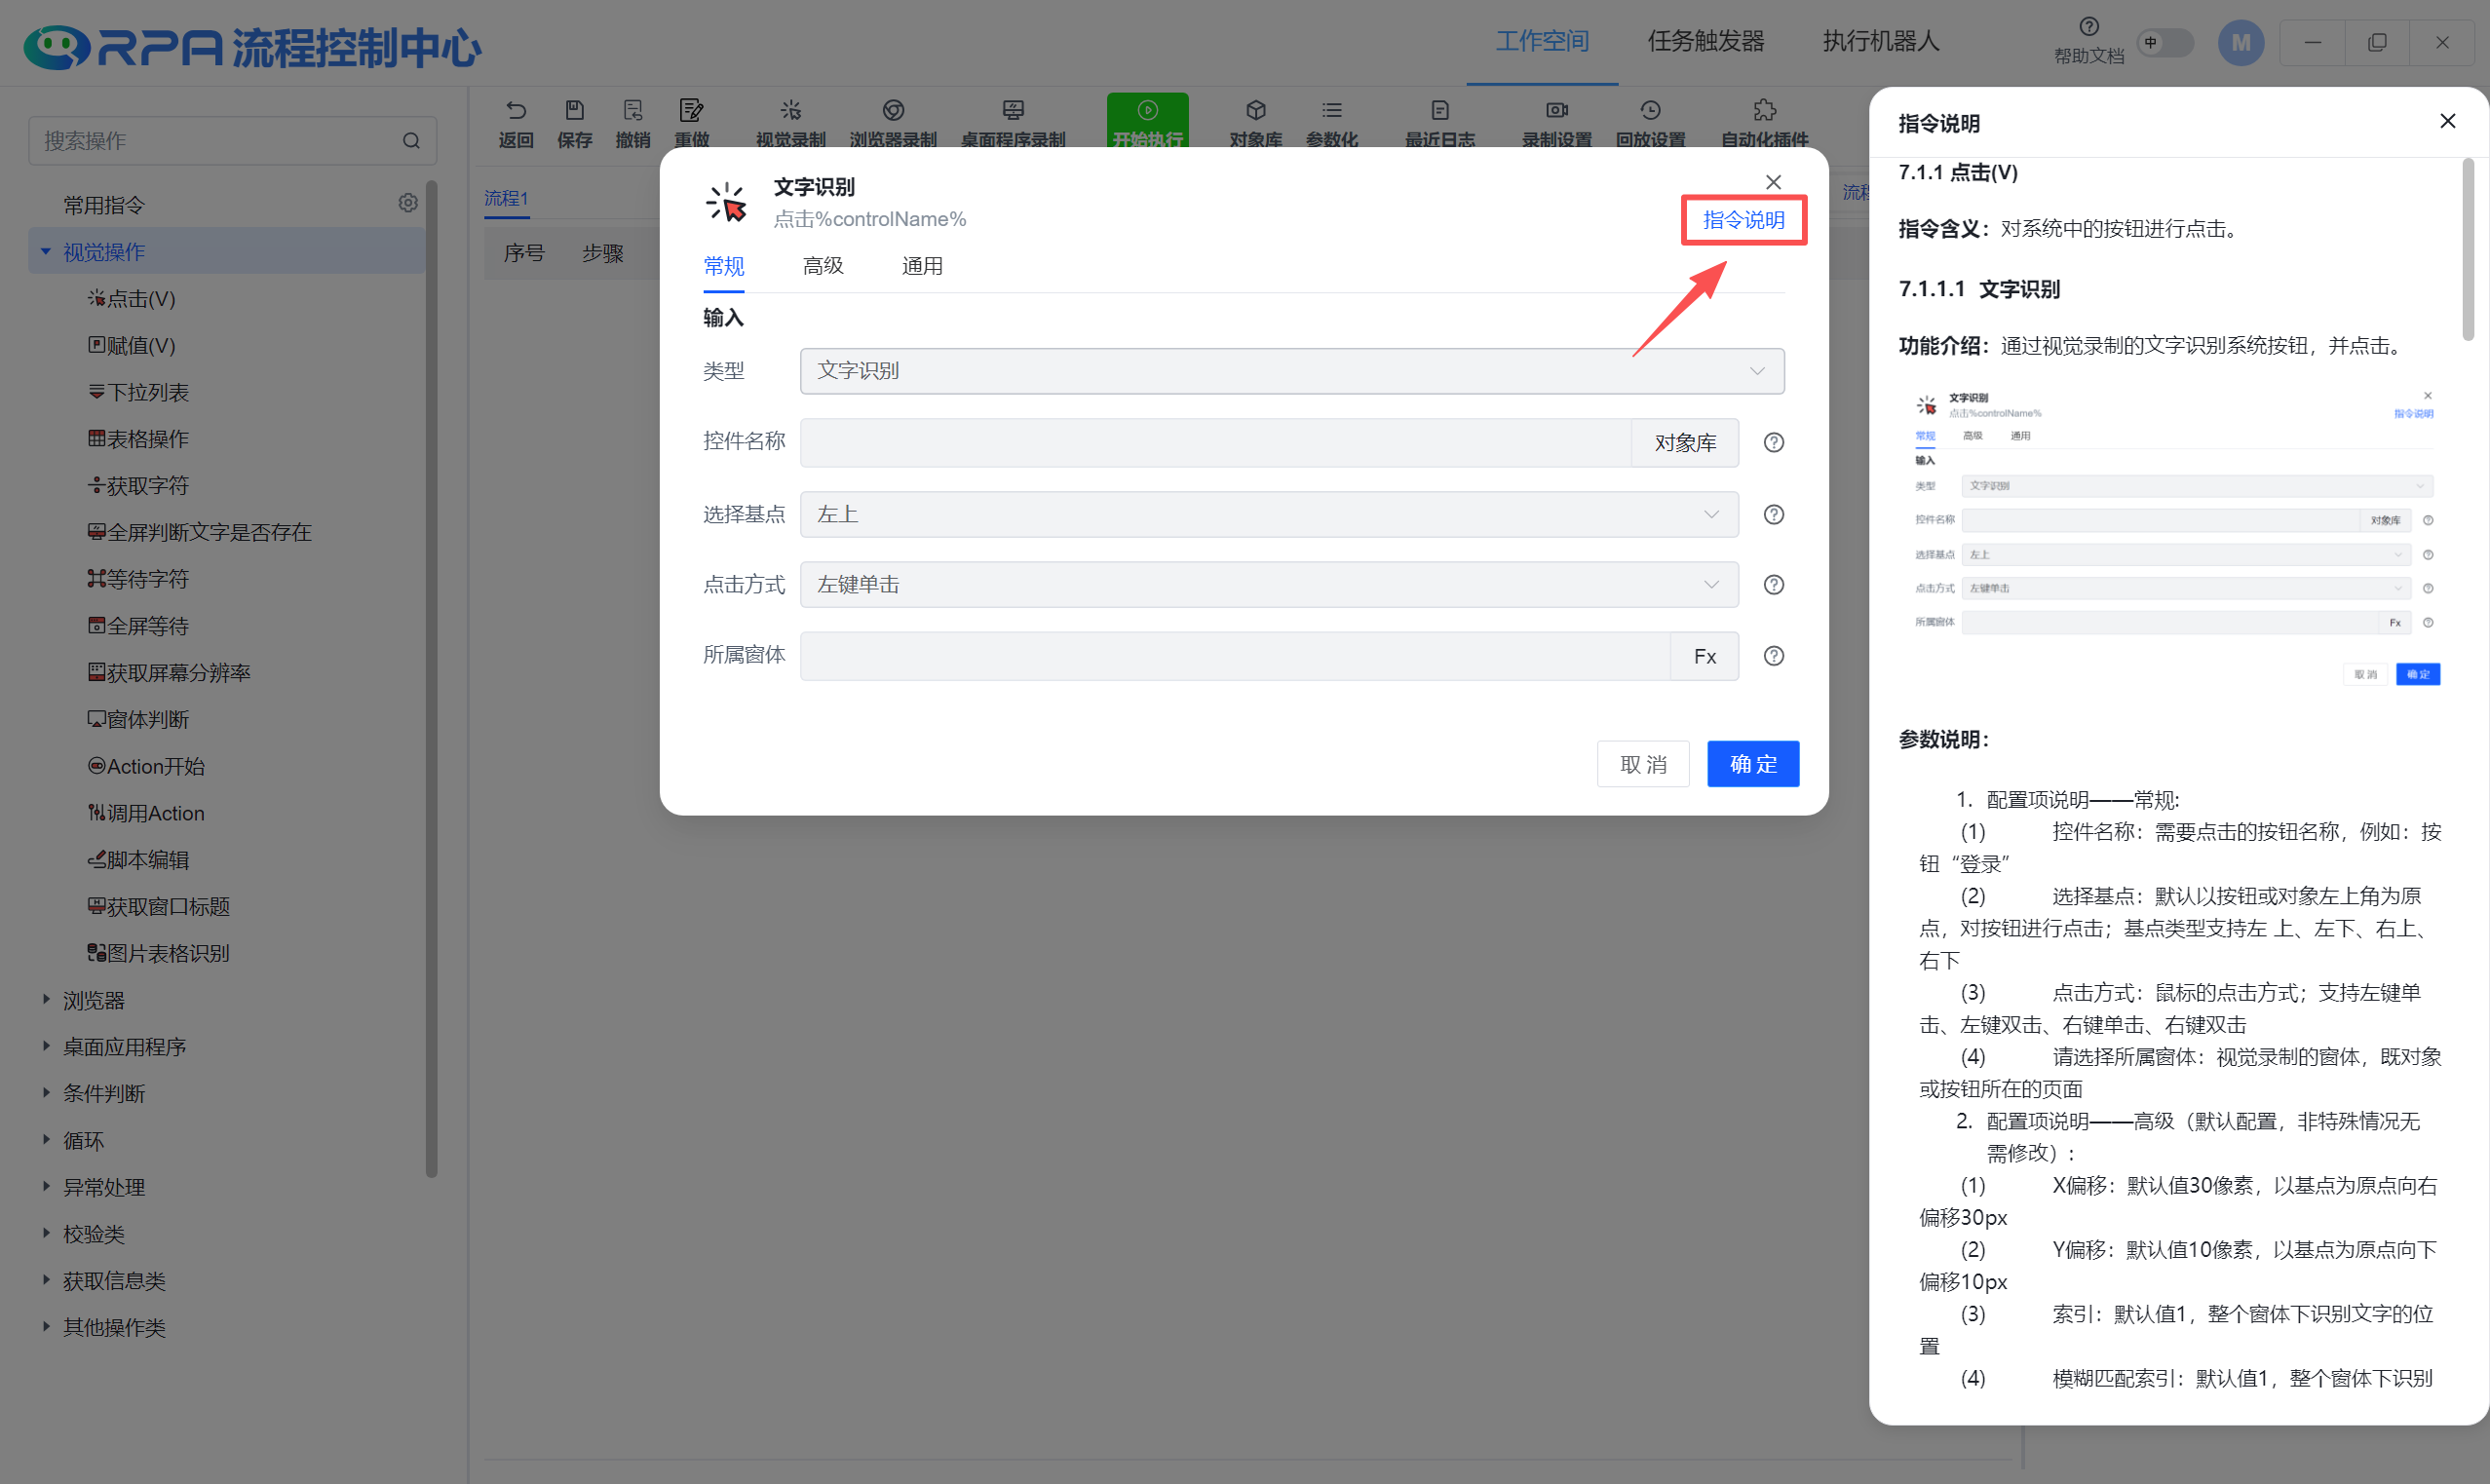Click the 浏览器录制 toolbar icon

893,111
